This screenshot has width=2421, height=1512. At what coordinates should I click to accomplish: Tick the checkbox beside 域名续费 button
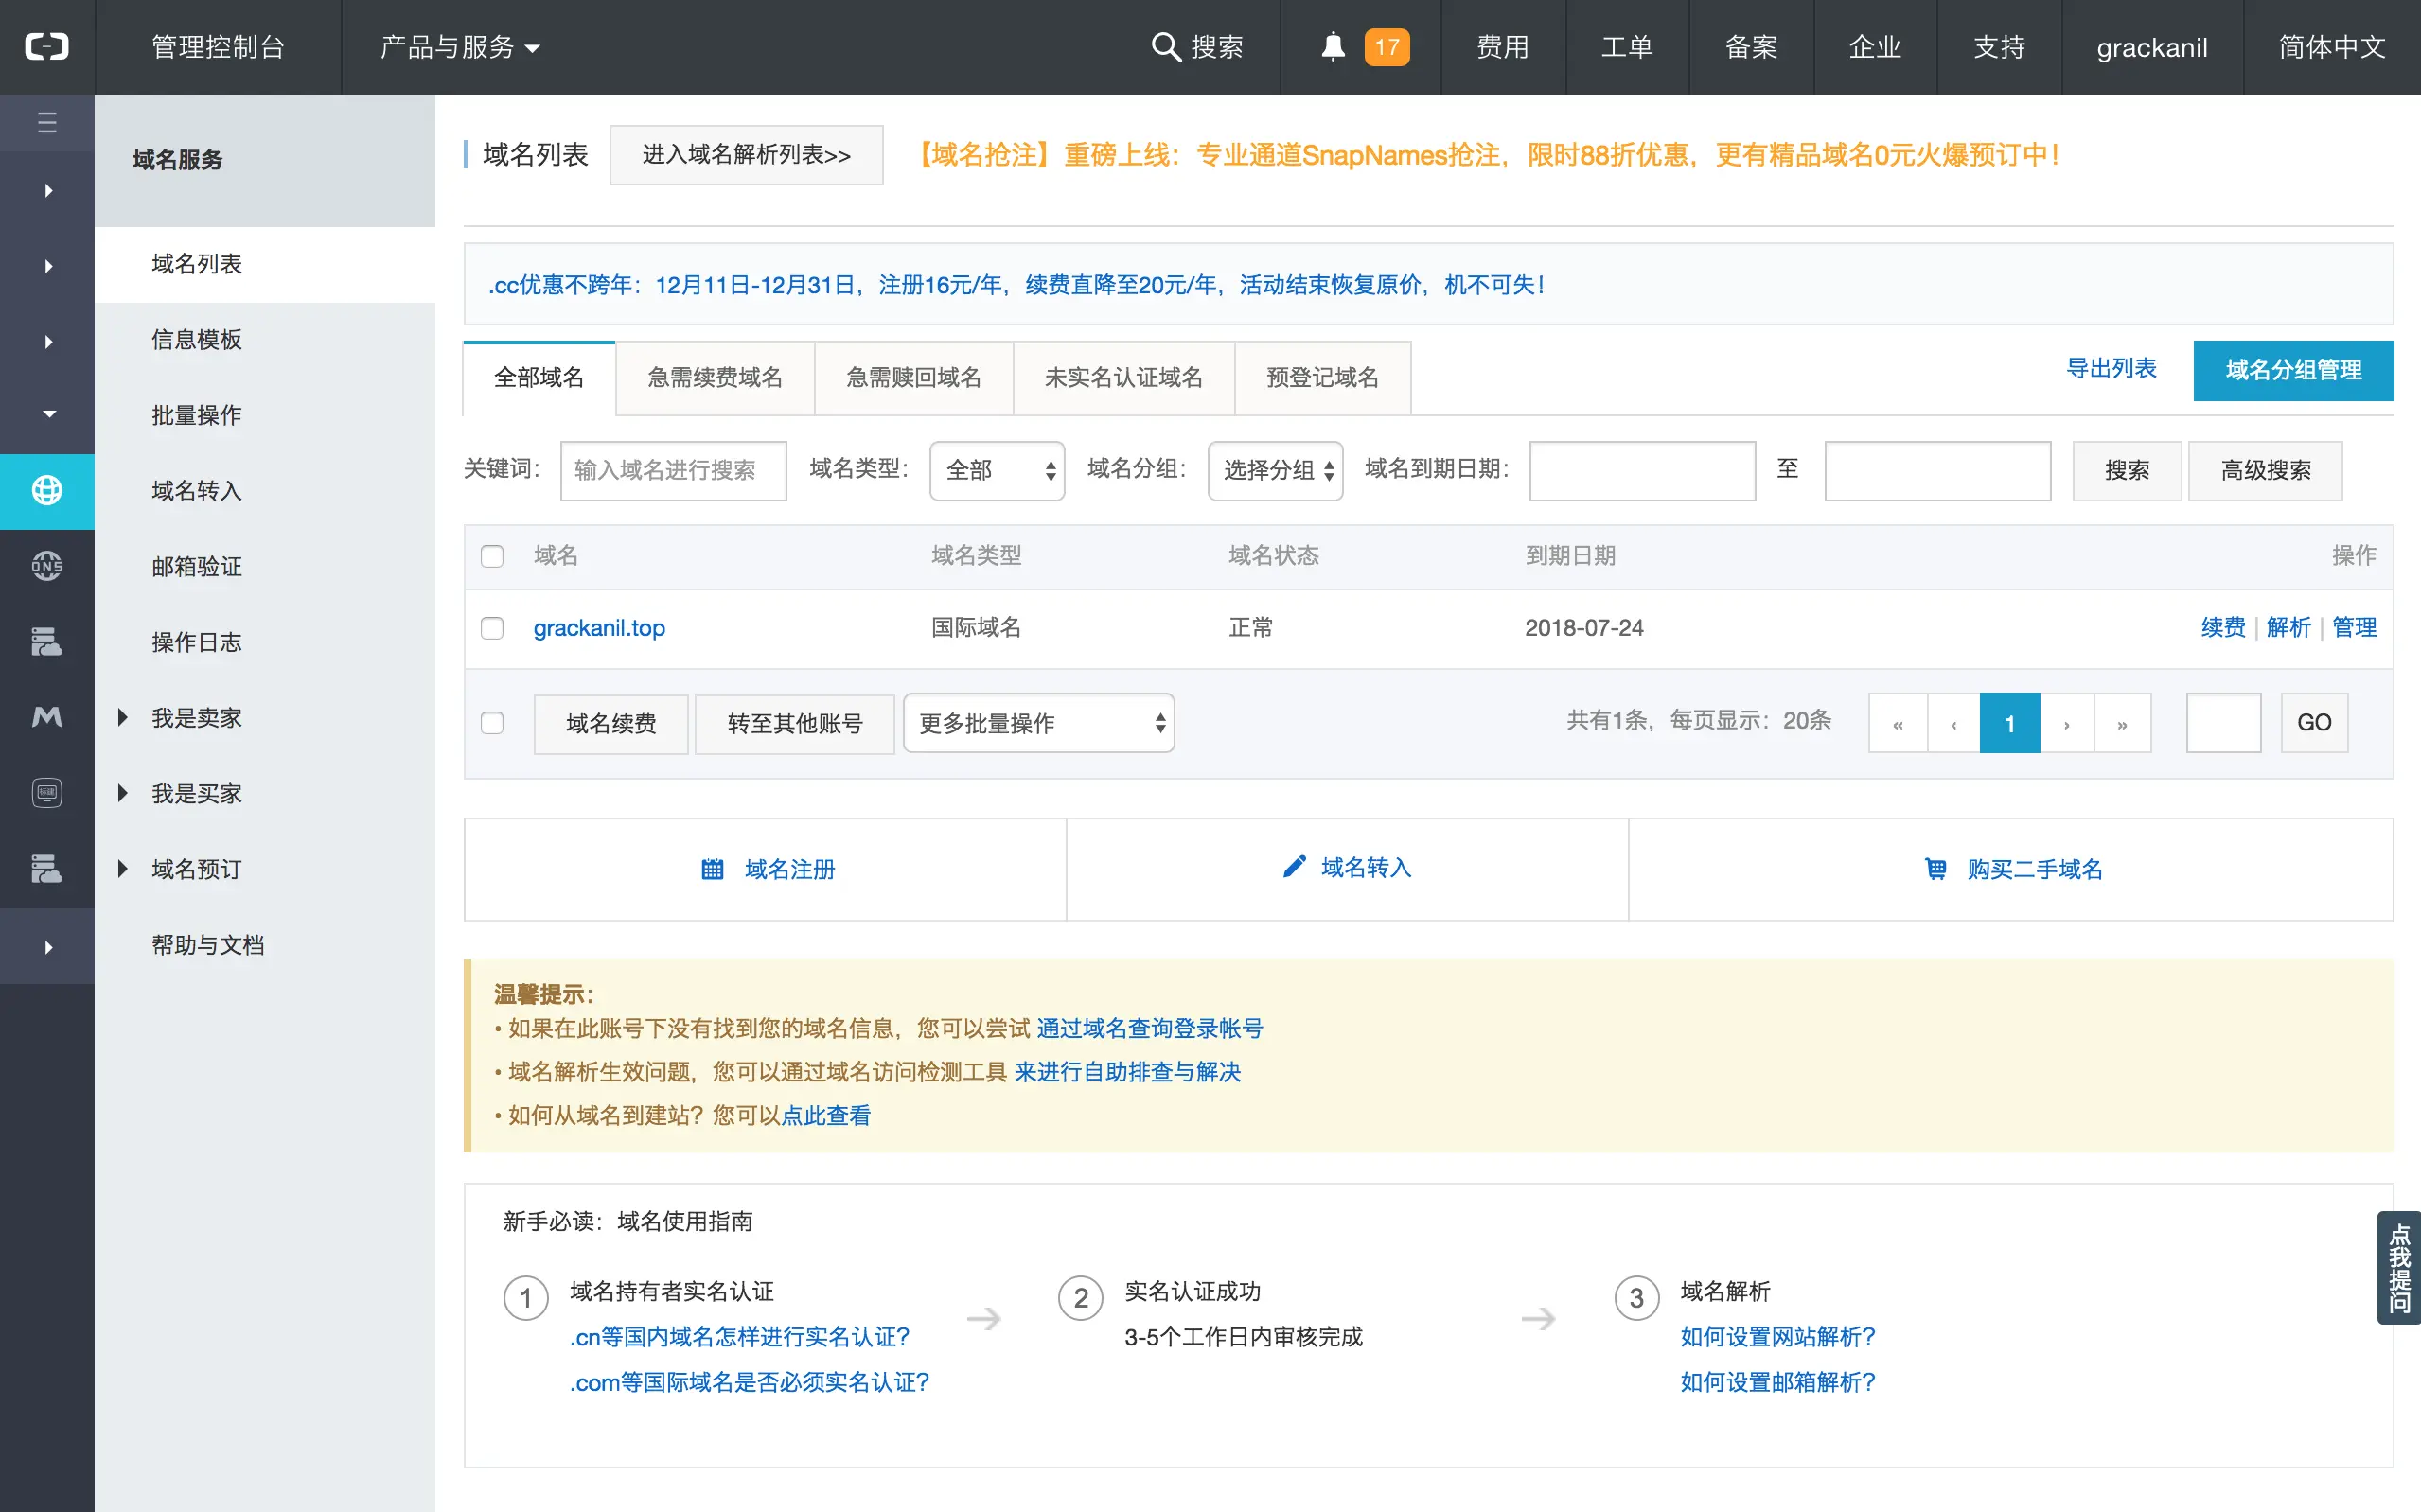coord(492,723)
